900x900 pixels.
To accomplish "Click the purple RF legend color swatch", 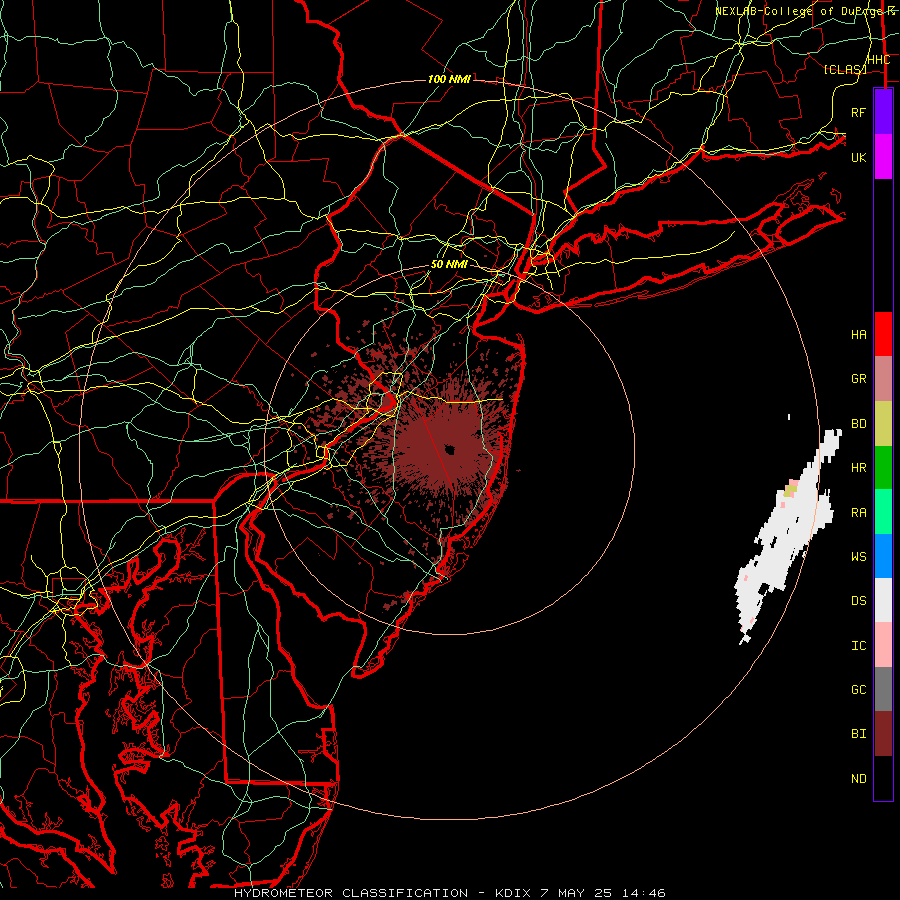I will pos(883,112).
